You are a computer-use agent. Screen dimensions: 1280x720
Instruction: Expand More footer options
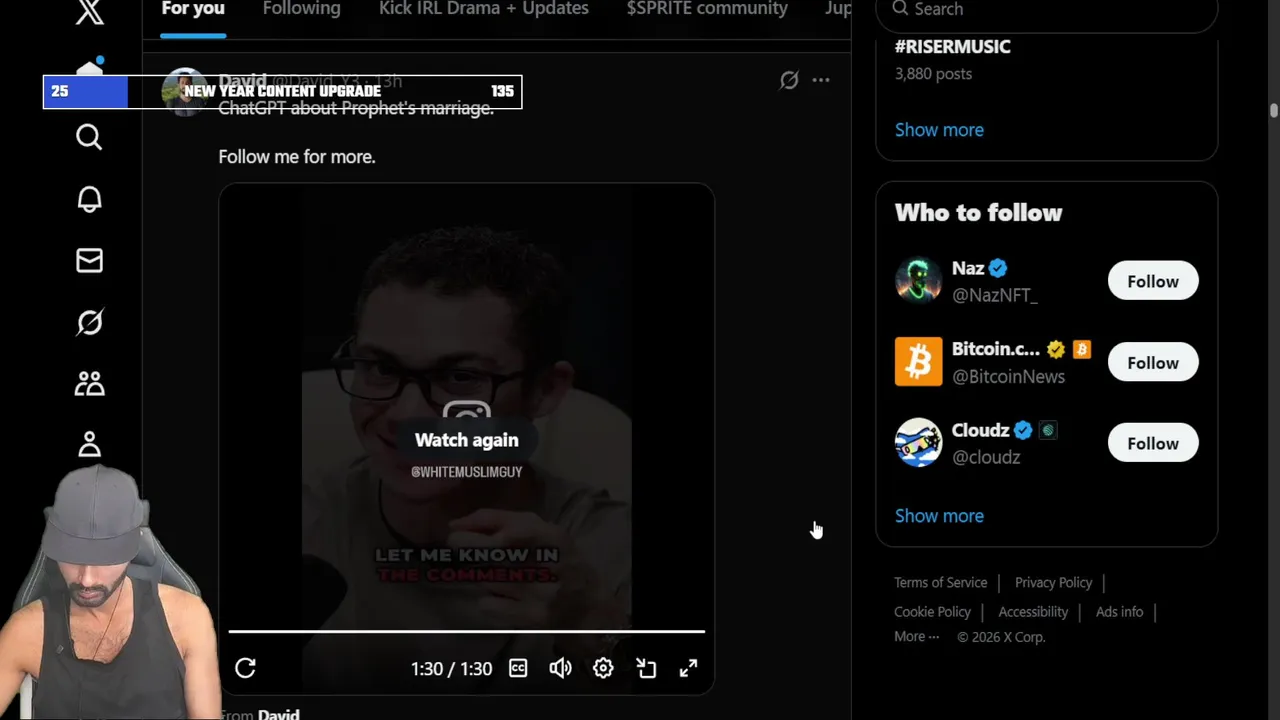point(917,637)
